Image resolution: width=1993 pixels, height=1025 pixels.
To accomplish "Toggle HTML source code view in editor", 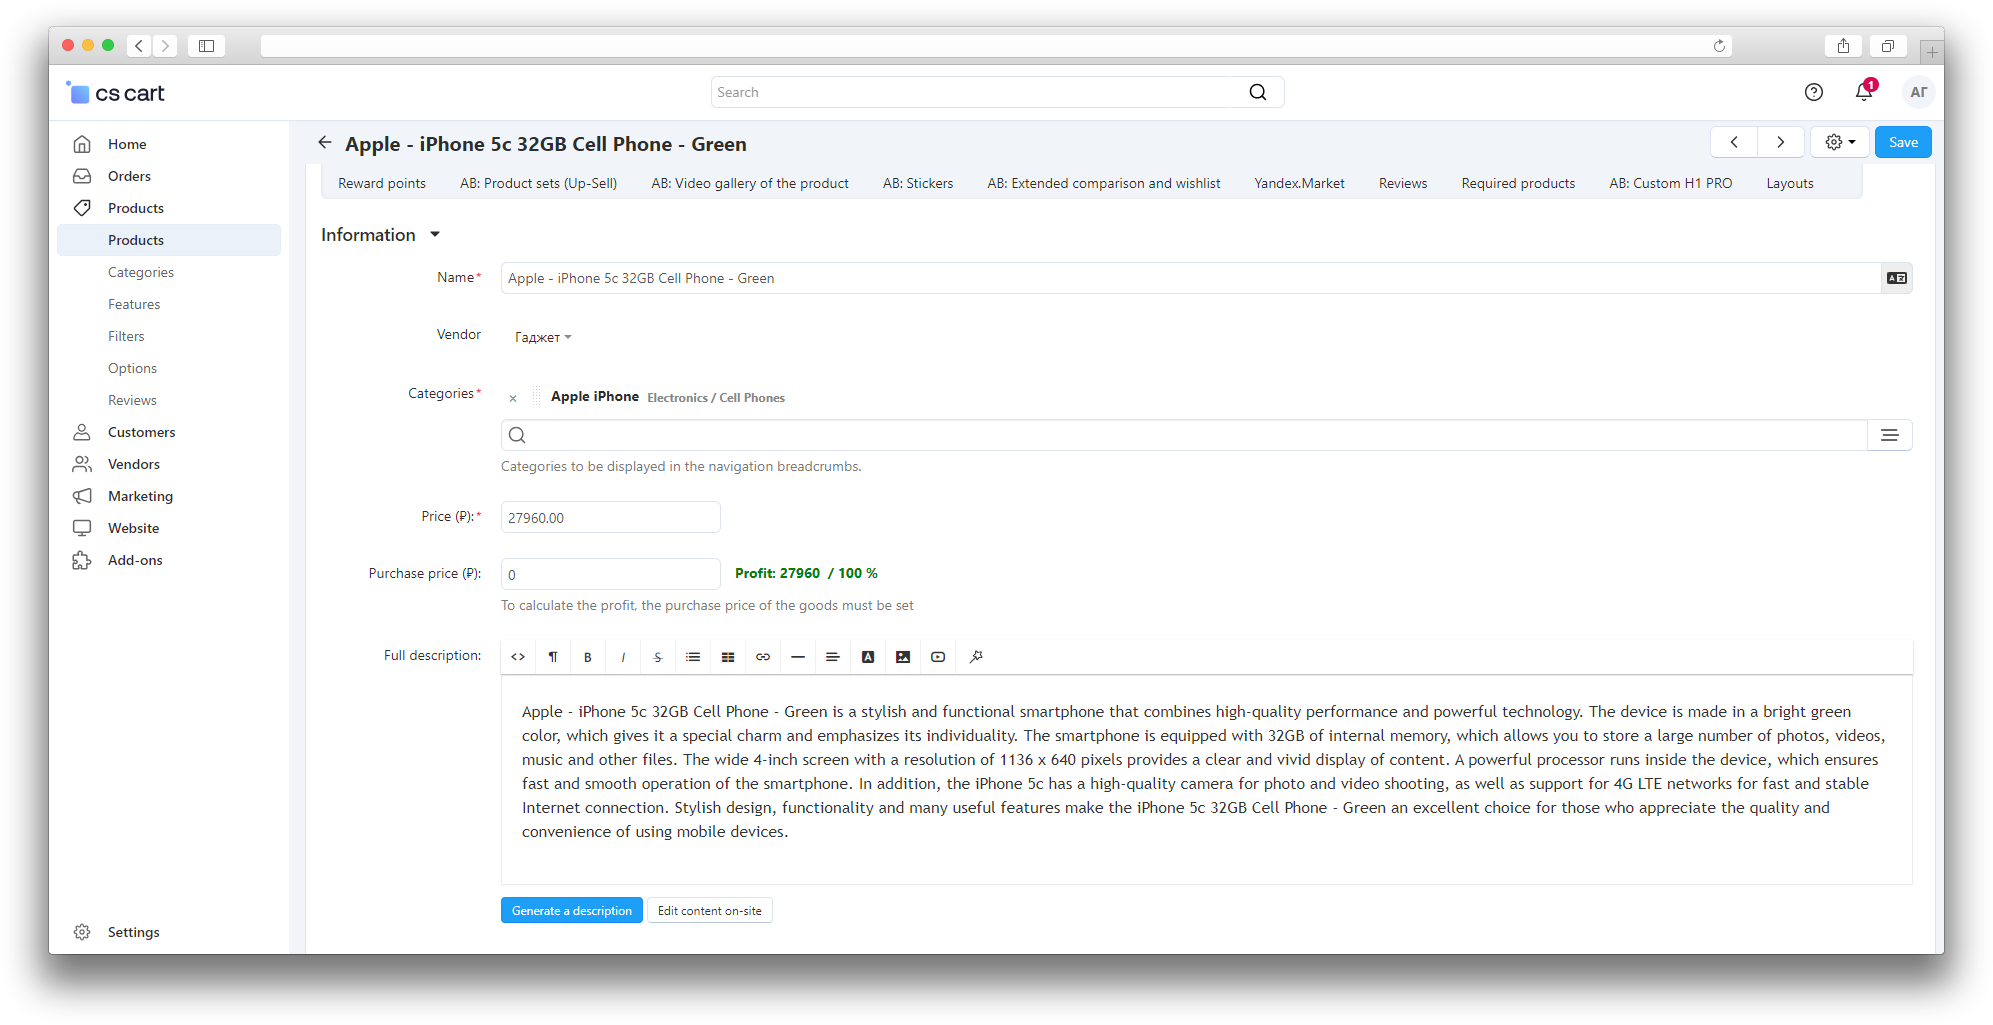I will click(x=518, y=657).
